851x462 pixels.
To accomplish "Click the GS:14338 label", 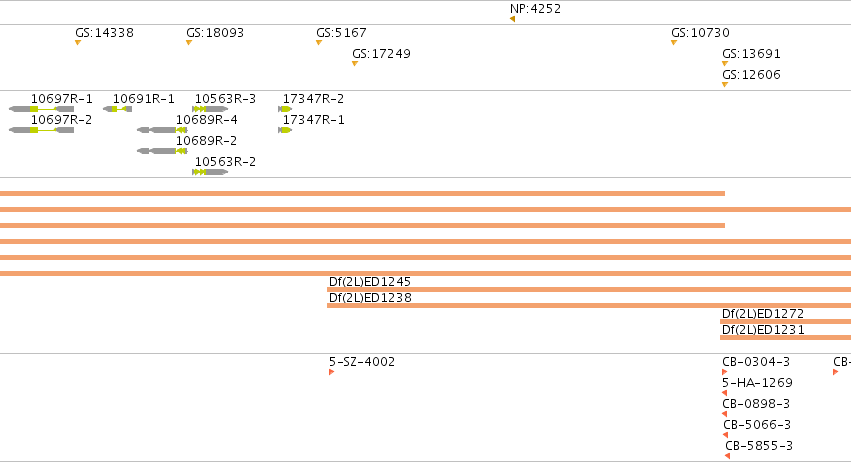I will (104, 33).
